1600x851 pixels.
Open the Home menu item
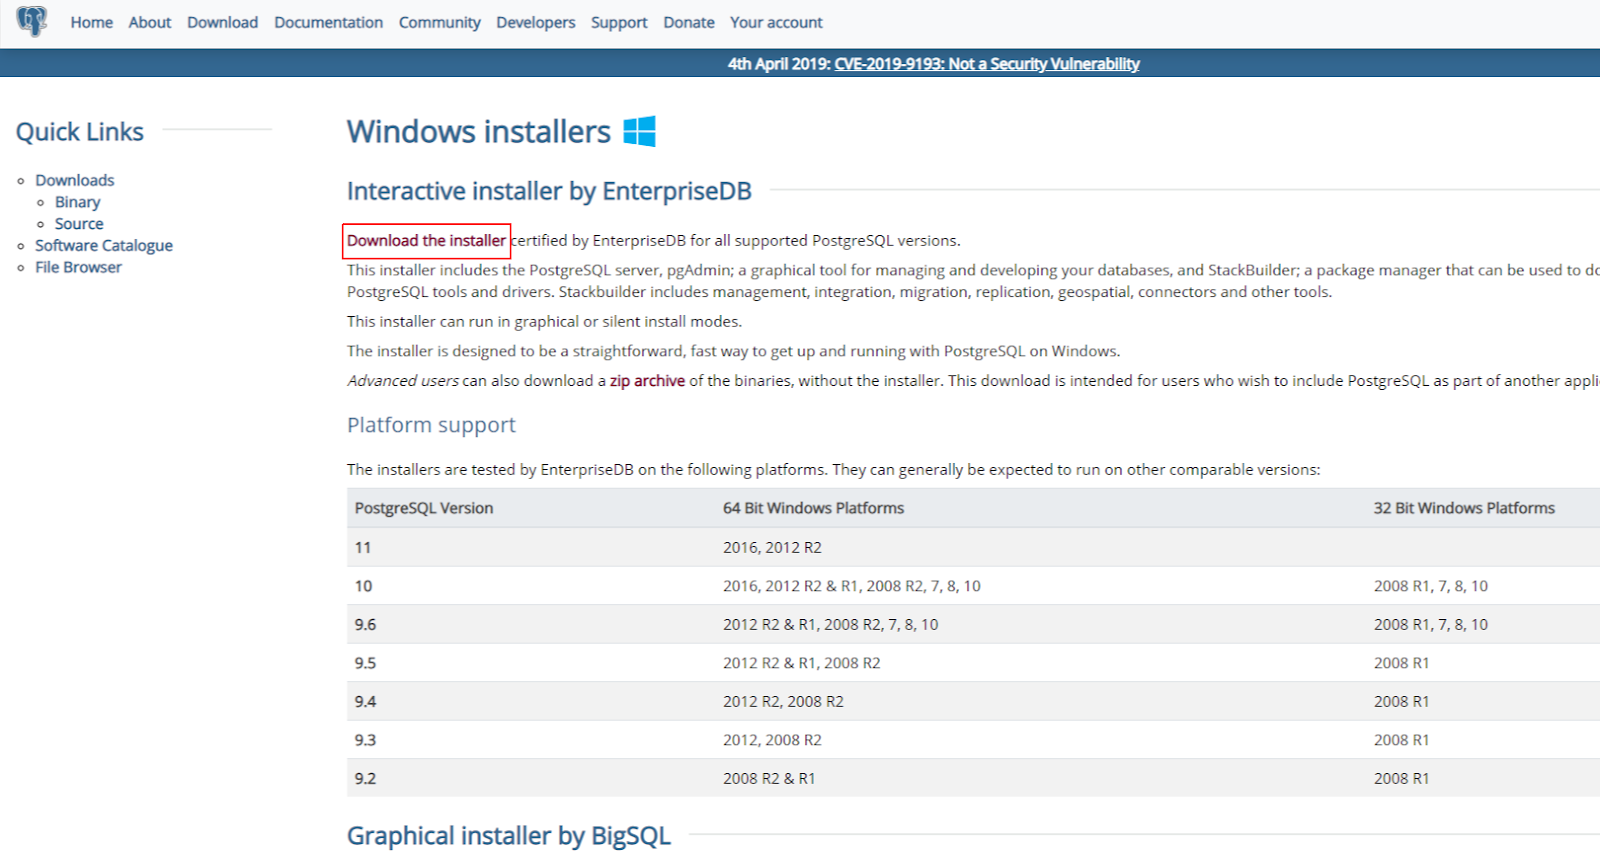(x=91, y=22)
